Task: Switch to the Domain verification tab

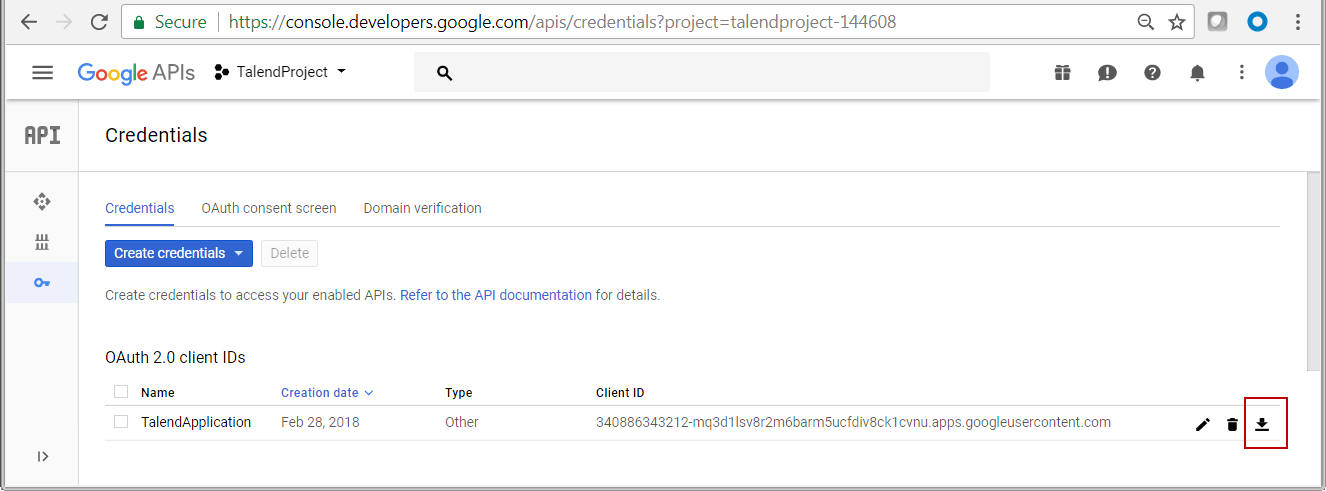Action: pyautogui.click(x=422, y=208)
